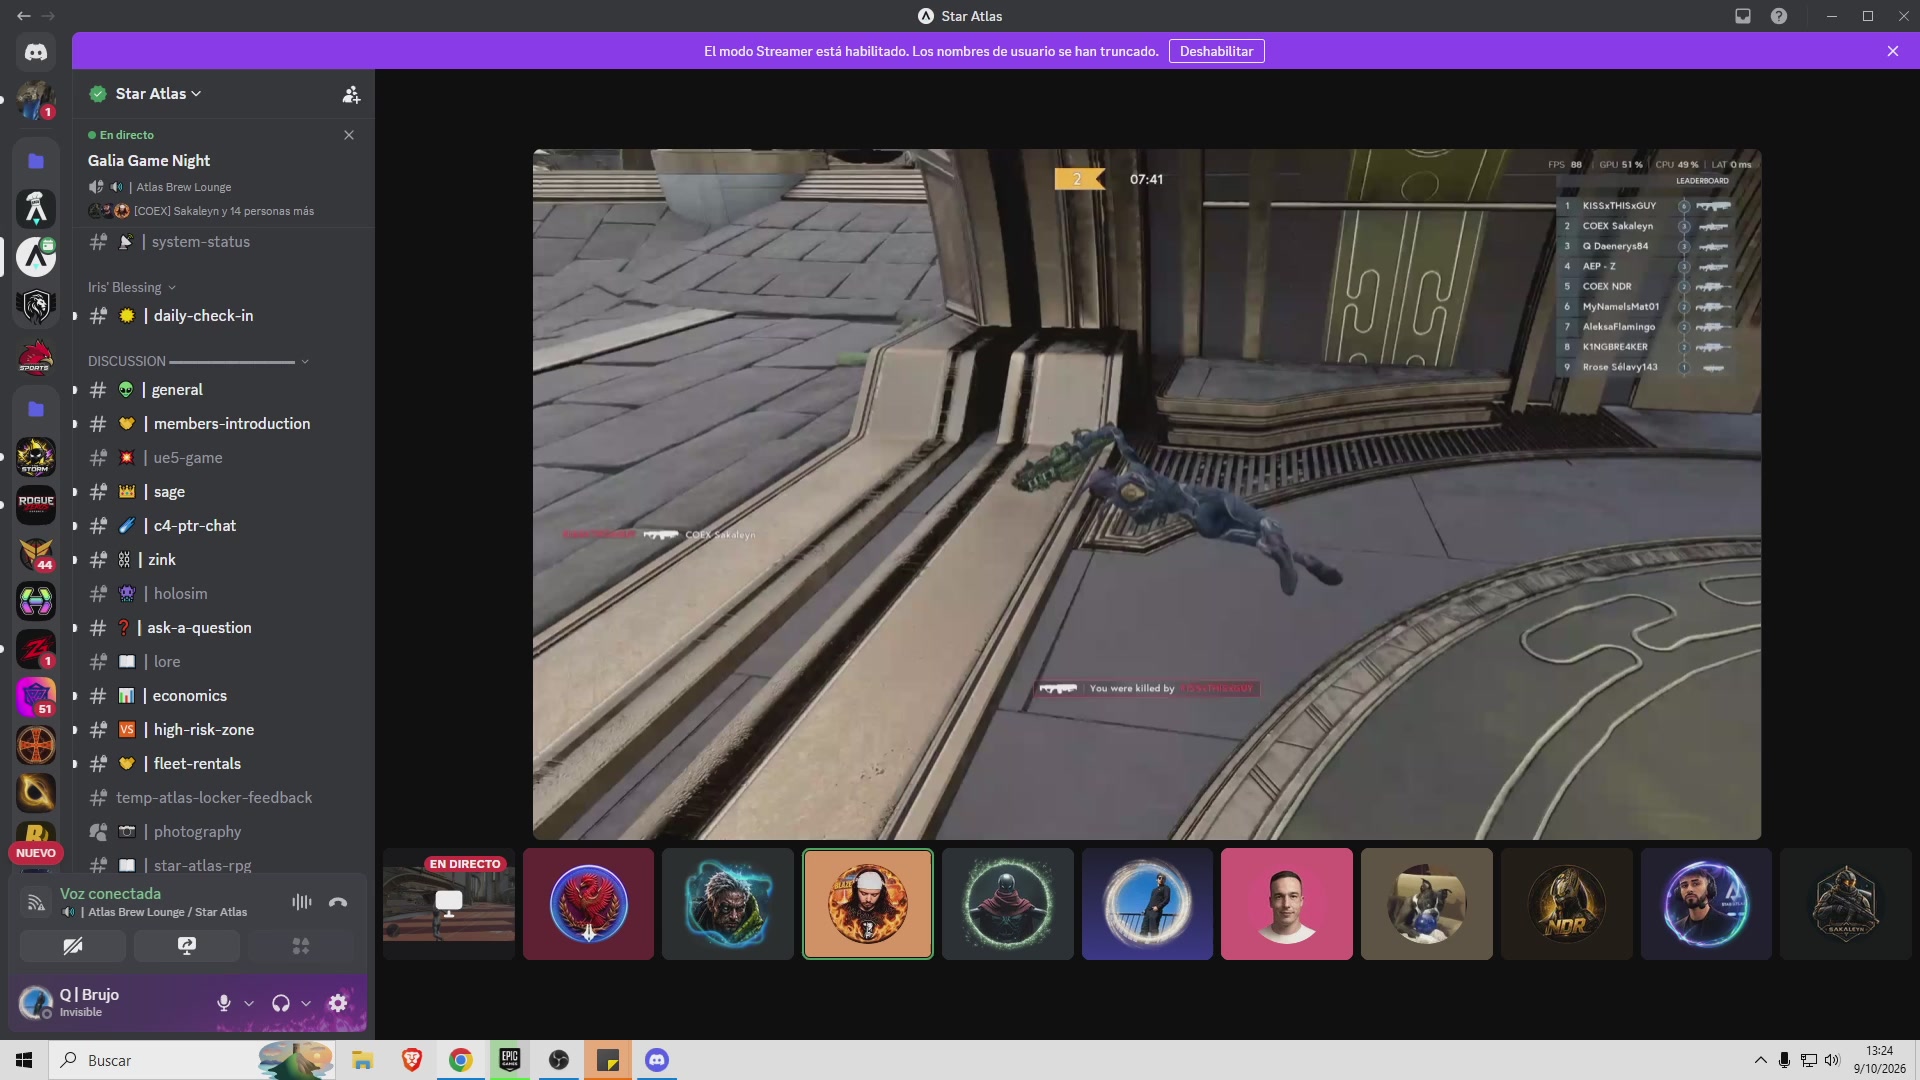Open the Galia Game Night event title
The image size is (1920, 1080).
click(149, 161)
